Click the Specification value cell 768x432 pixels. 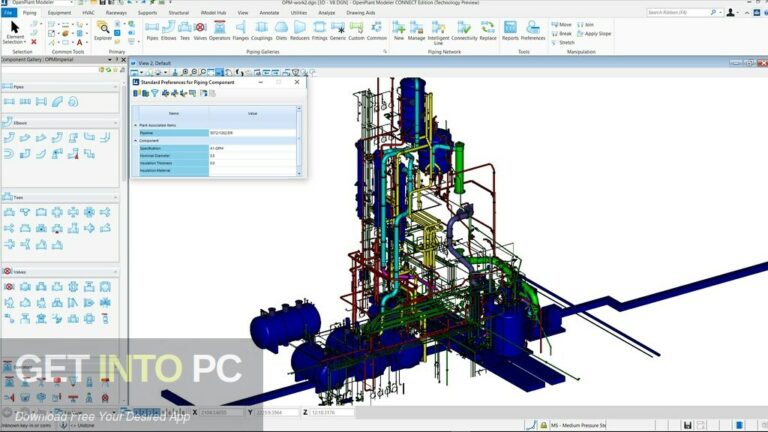[252, 148]
